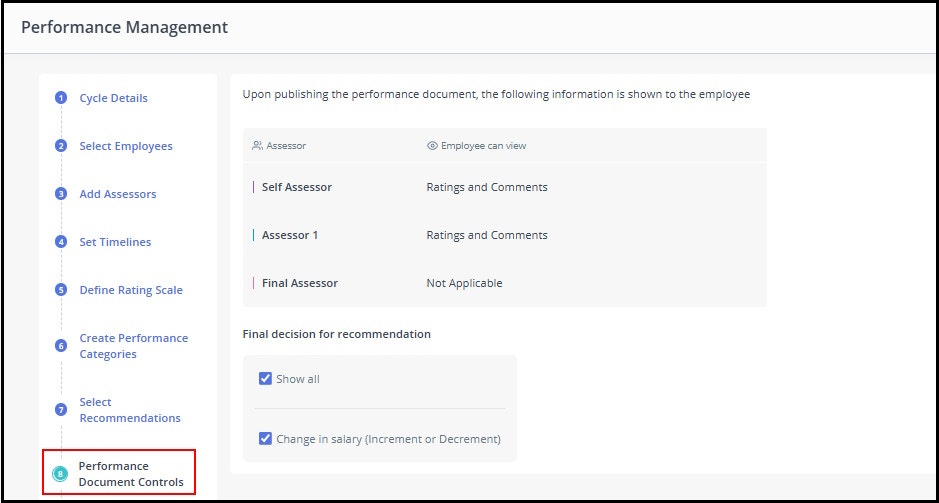Click the Final Assessor row label
The image size is (939, 503).
tap(299, 283)
